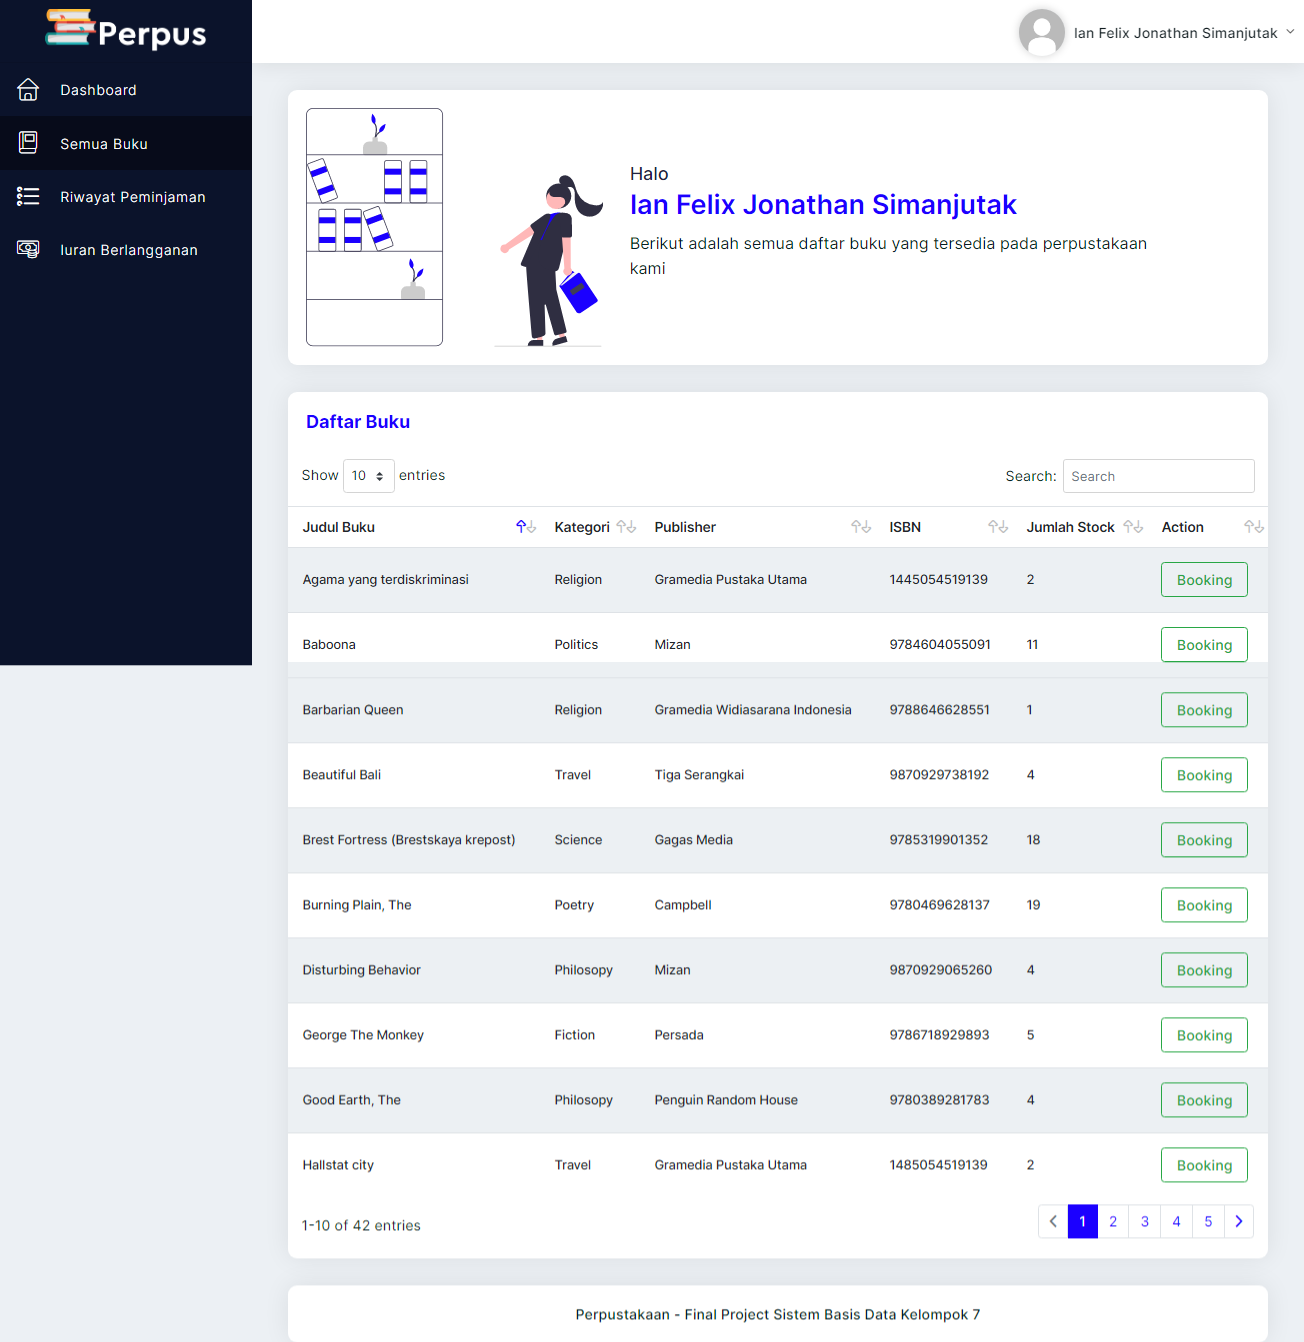The image size is (1304, 1342).
Task: Click inside the Search field
Action: point(1158,476)
